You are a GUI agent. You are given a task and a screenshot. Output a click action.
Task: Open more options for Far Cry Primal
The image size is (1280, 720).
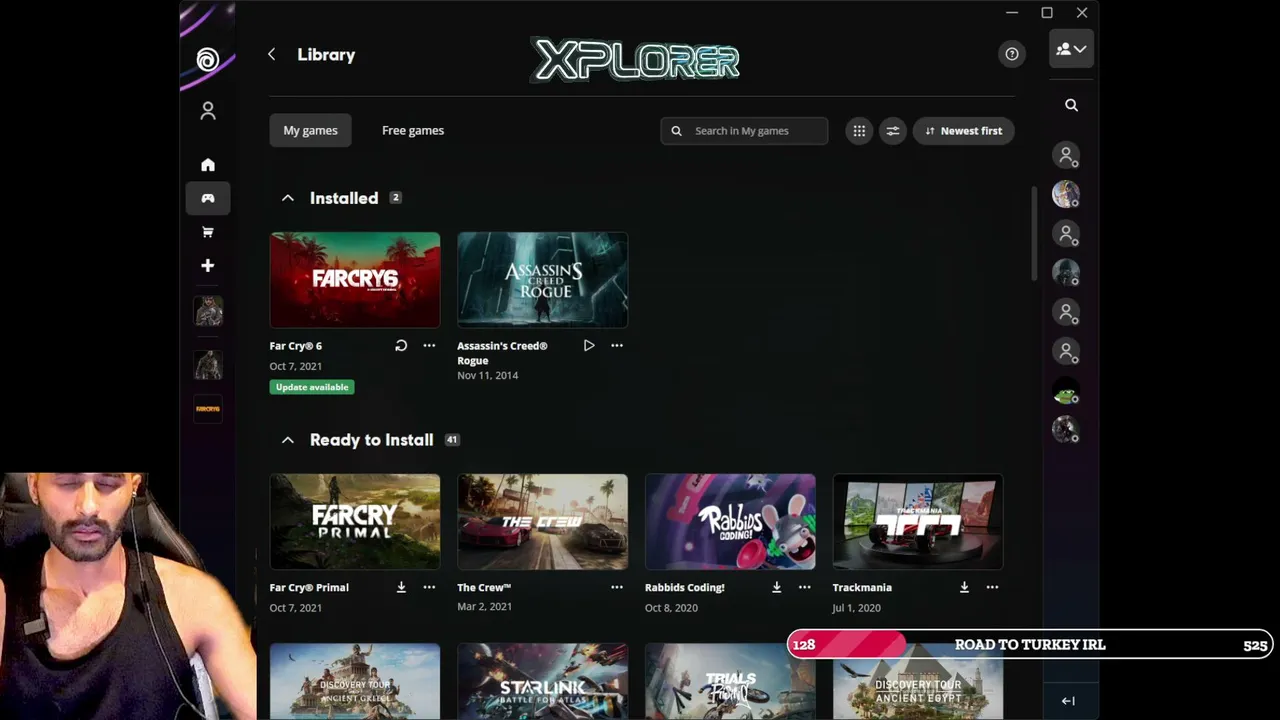pos(429,588)
